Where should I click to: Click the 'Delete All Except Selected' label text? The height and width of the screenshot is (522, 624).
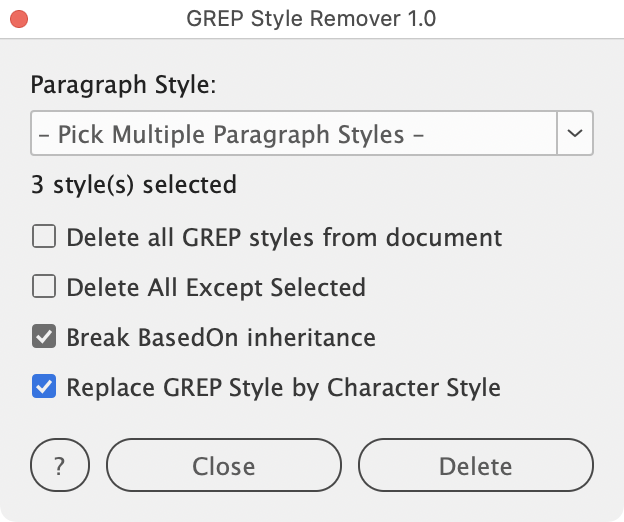(216, 288)
